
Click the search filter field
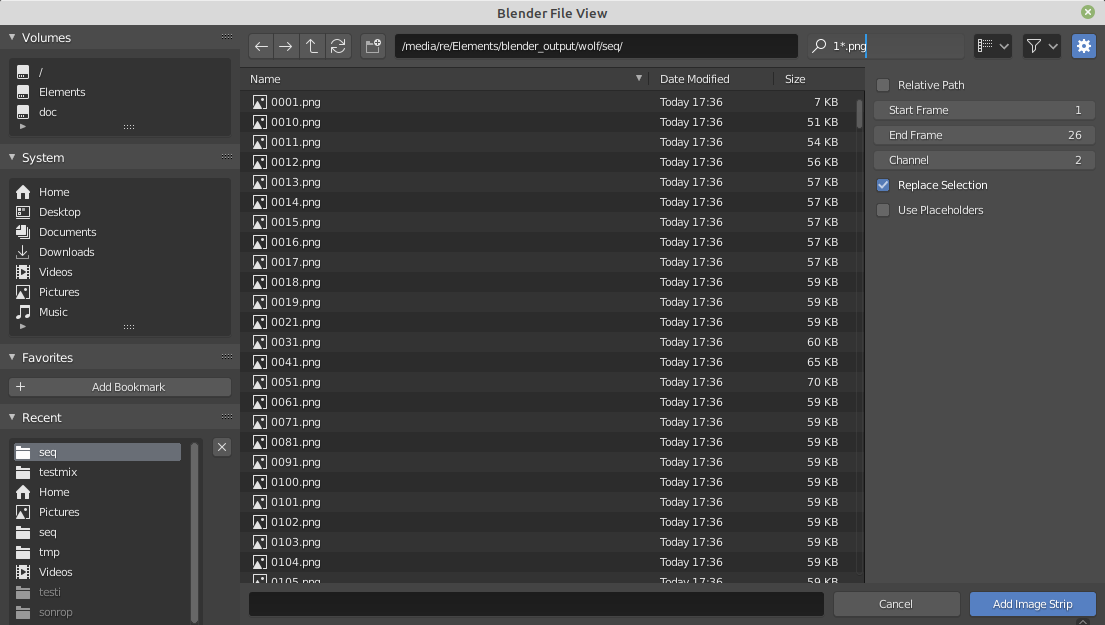tap(886, 47)
